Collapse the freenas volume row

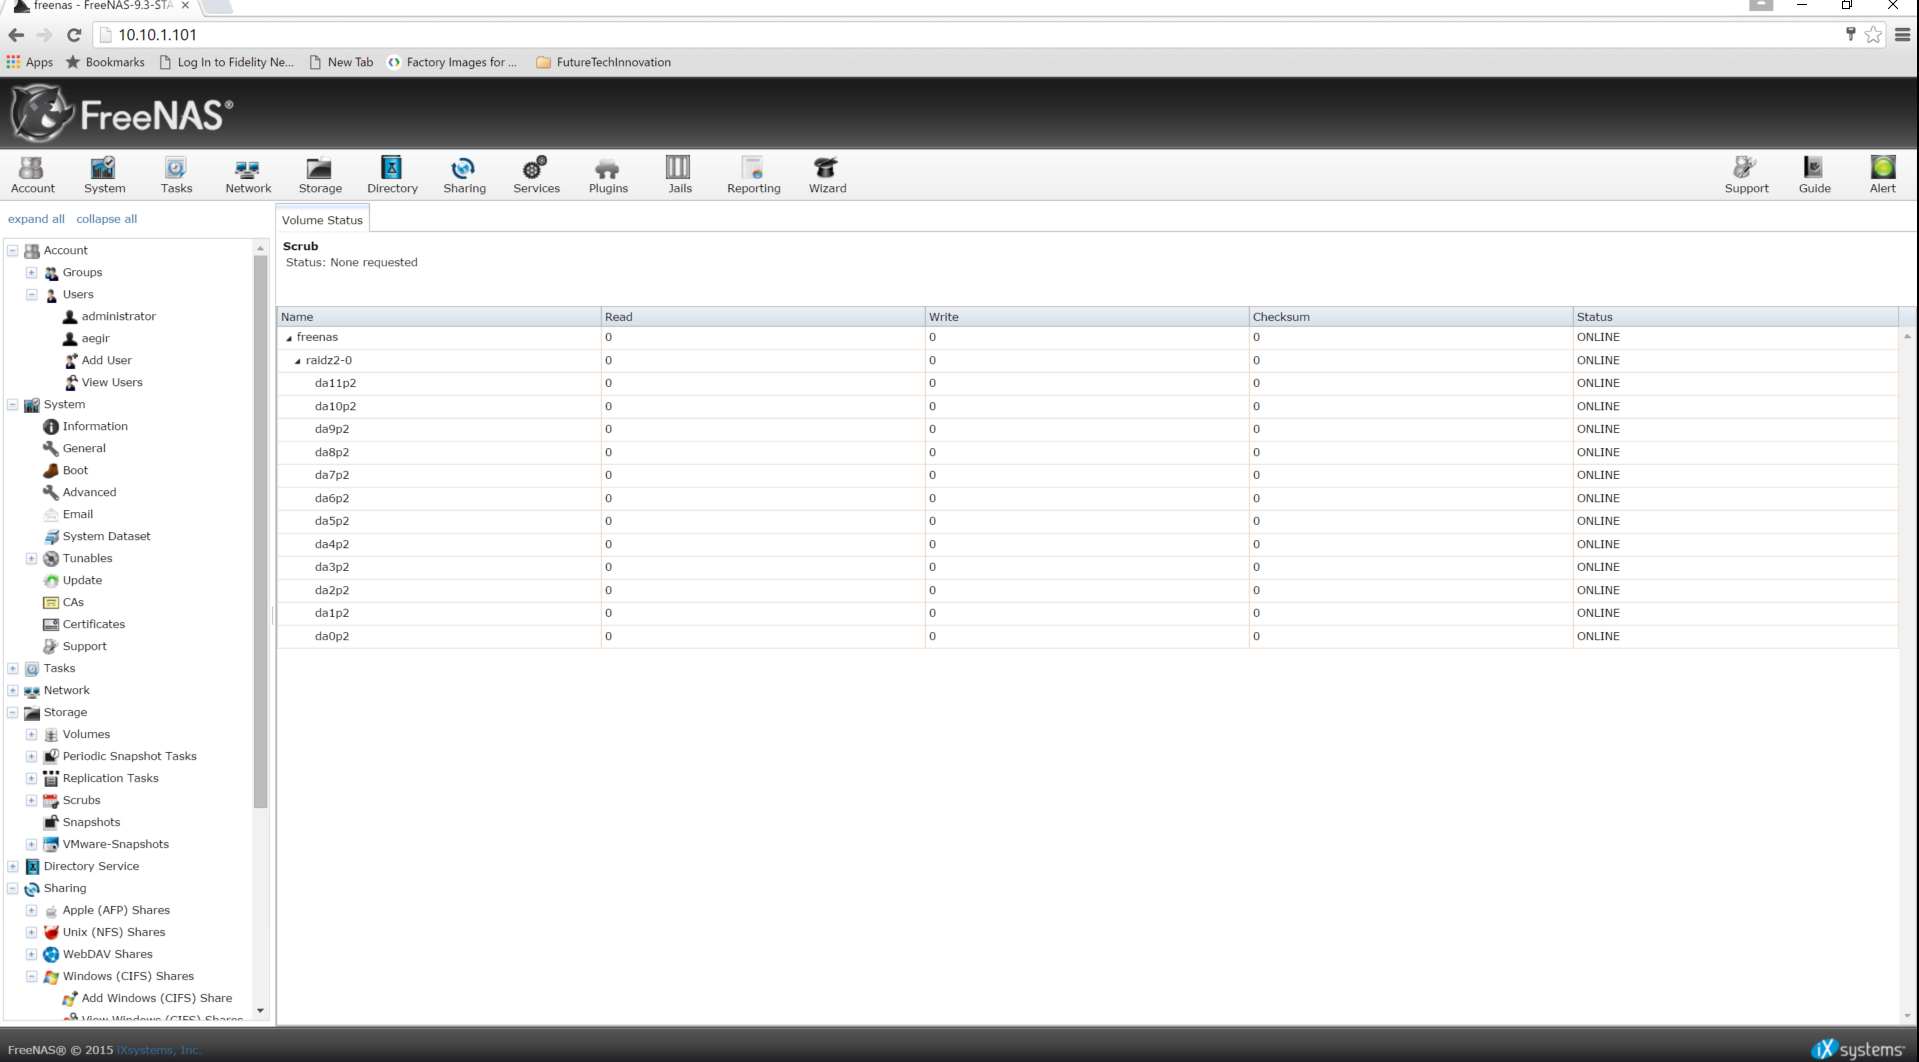pos(289,338)
